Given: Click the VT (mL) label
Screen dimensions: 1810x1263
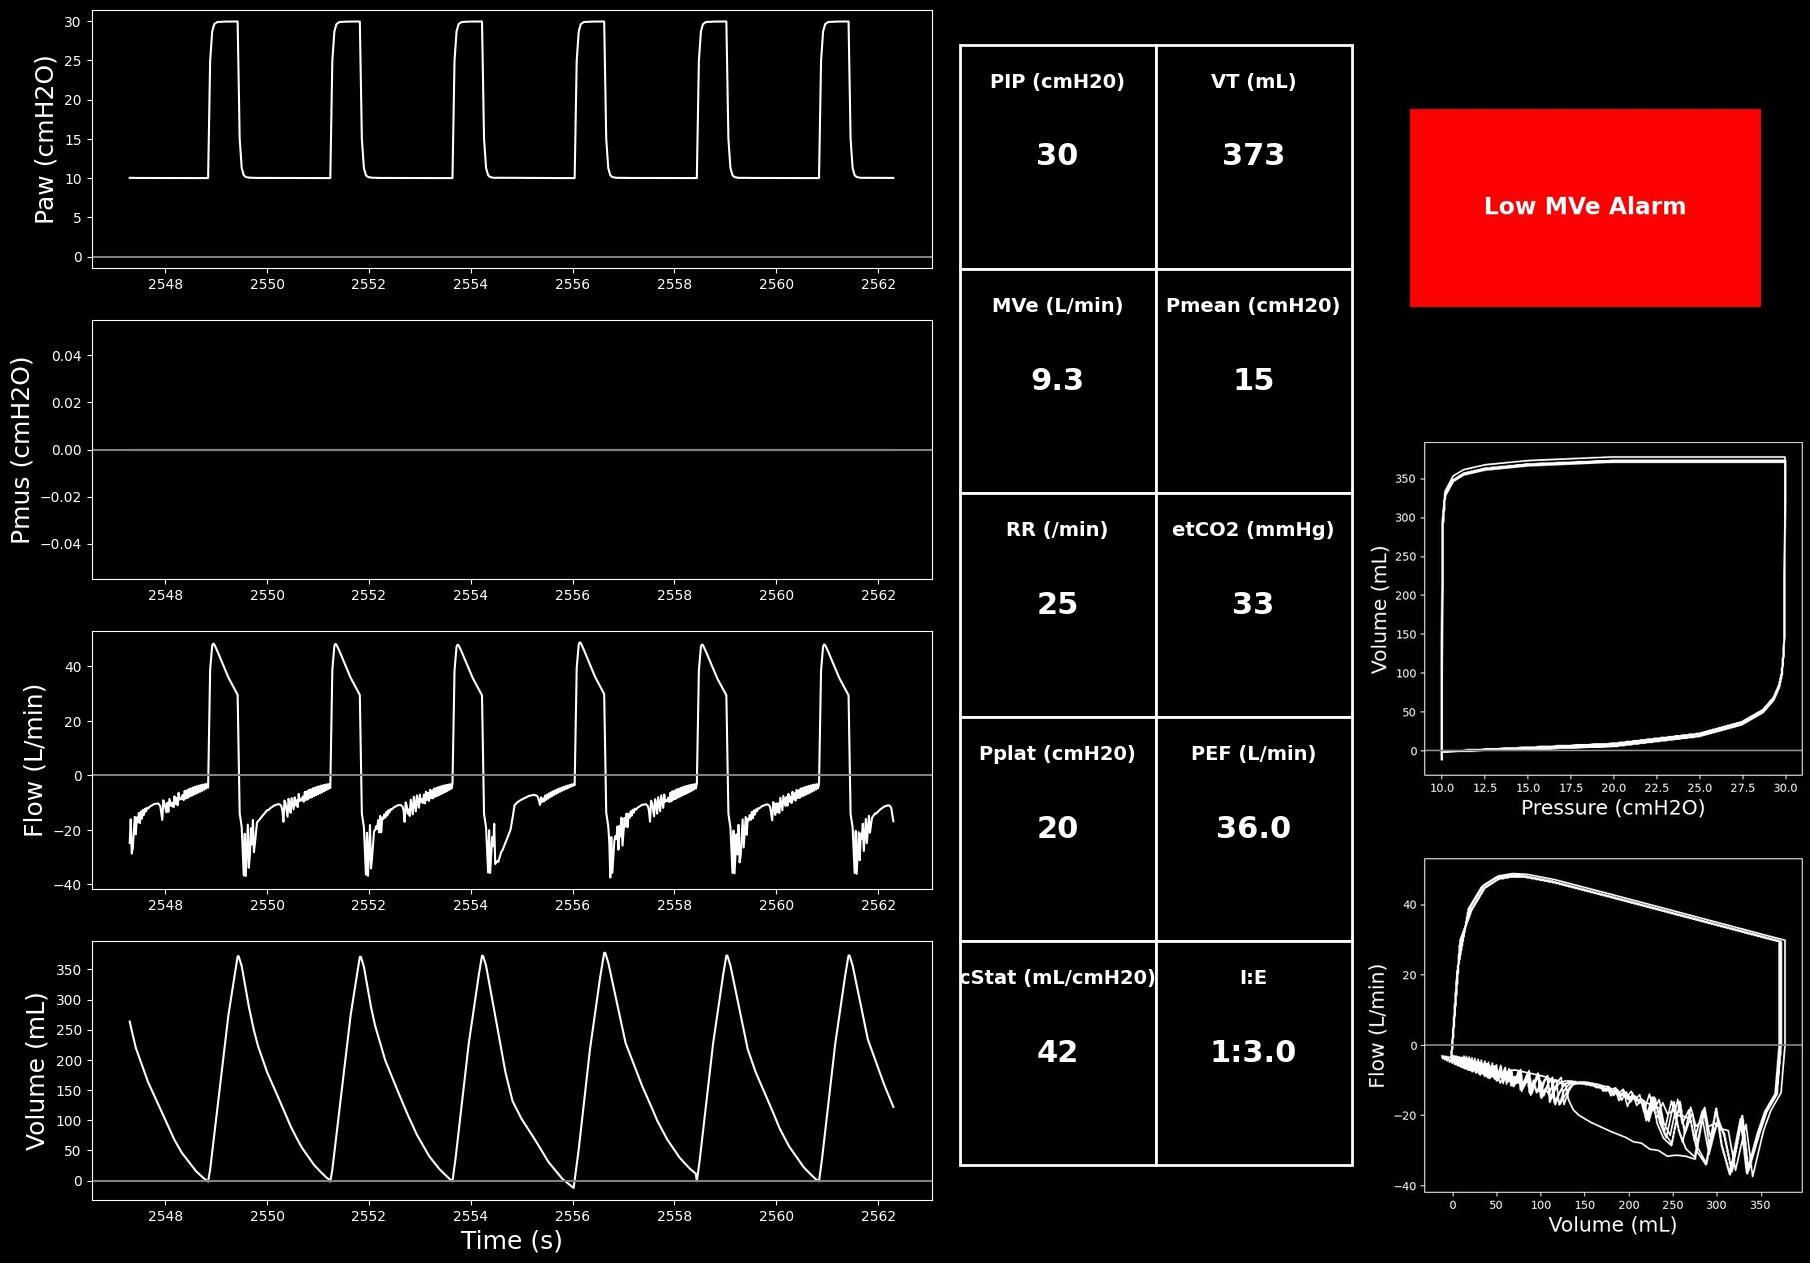Looking at the screenshot, I should click(x=1253, y=82).
